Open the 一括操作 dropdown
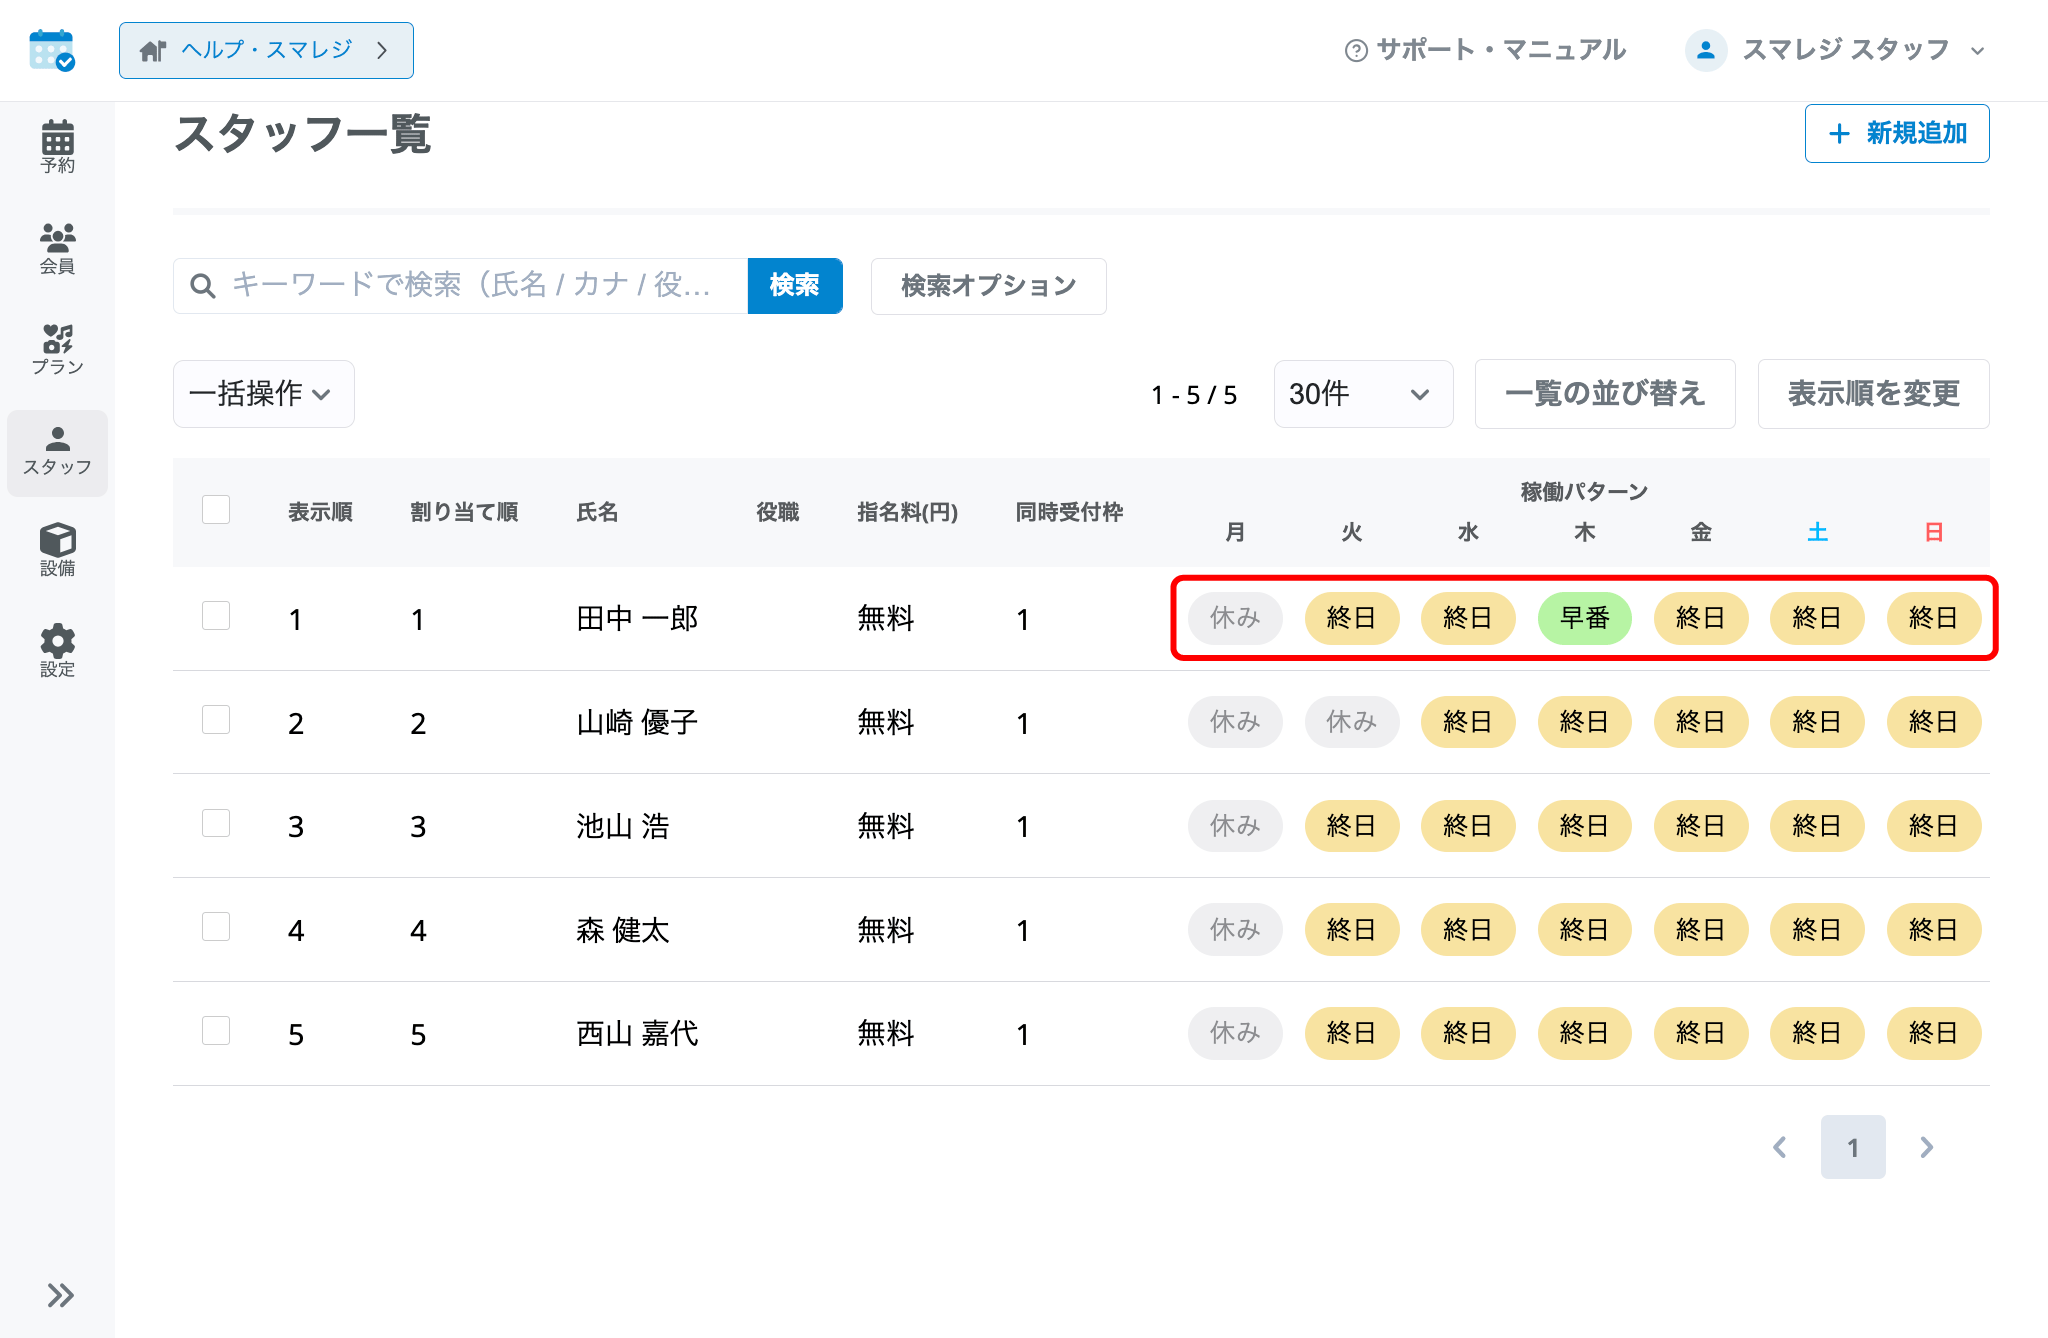The width and height of the screenshot is (2048, 1338). [x=263, y=394]
